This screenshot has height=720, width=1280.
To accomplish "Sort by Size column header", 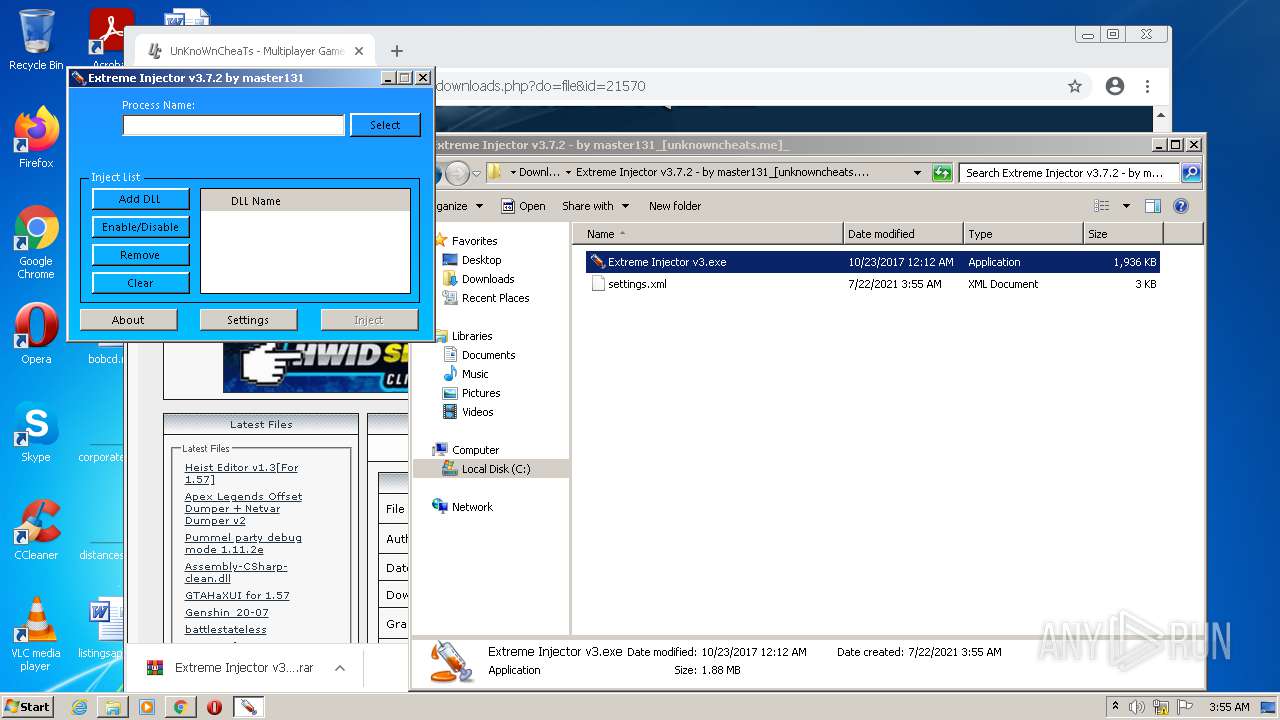I will pyautogui.click(x=1123, y=234).
